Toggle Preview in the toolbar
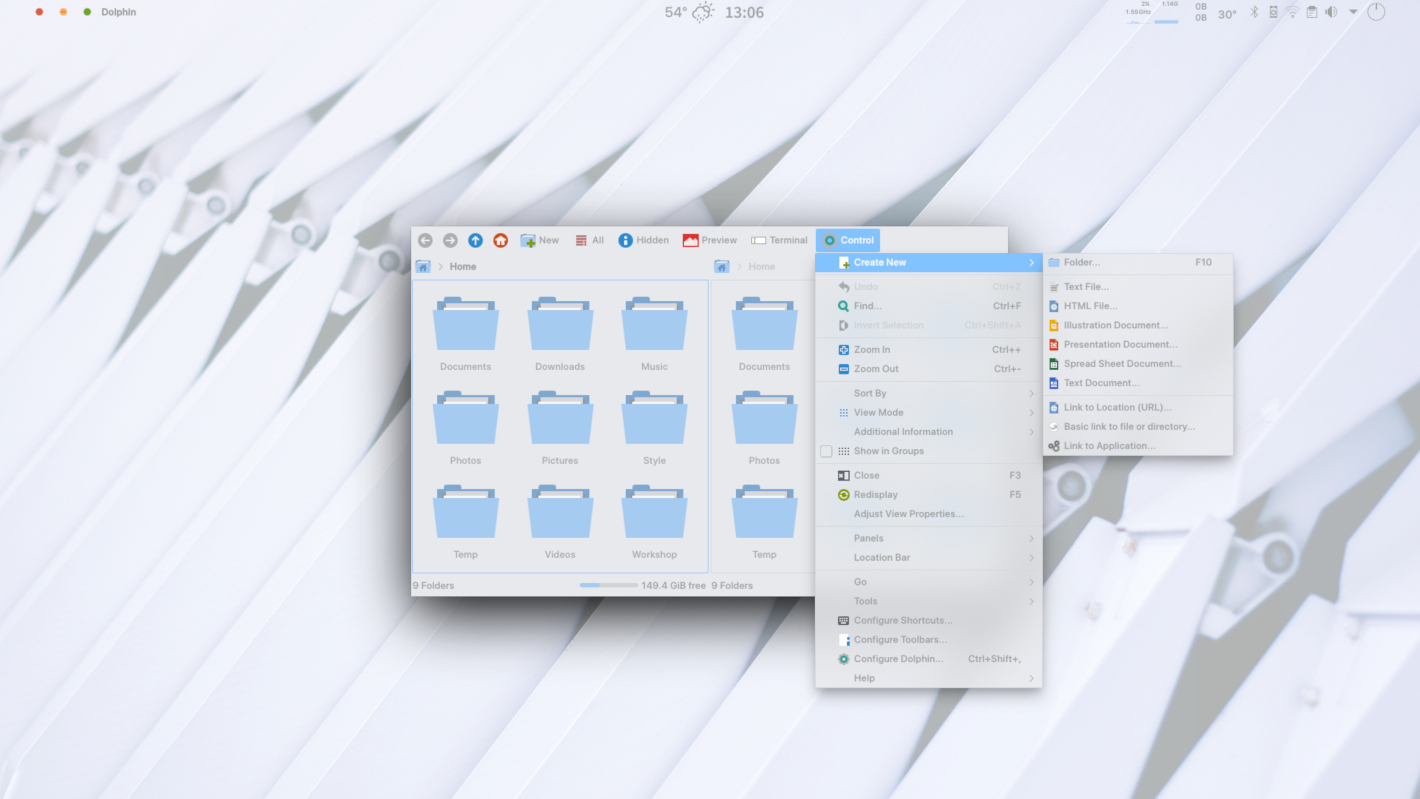The height and width of the screenshot is (799, 1420). click(x=710, y=240)
